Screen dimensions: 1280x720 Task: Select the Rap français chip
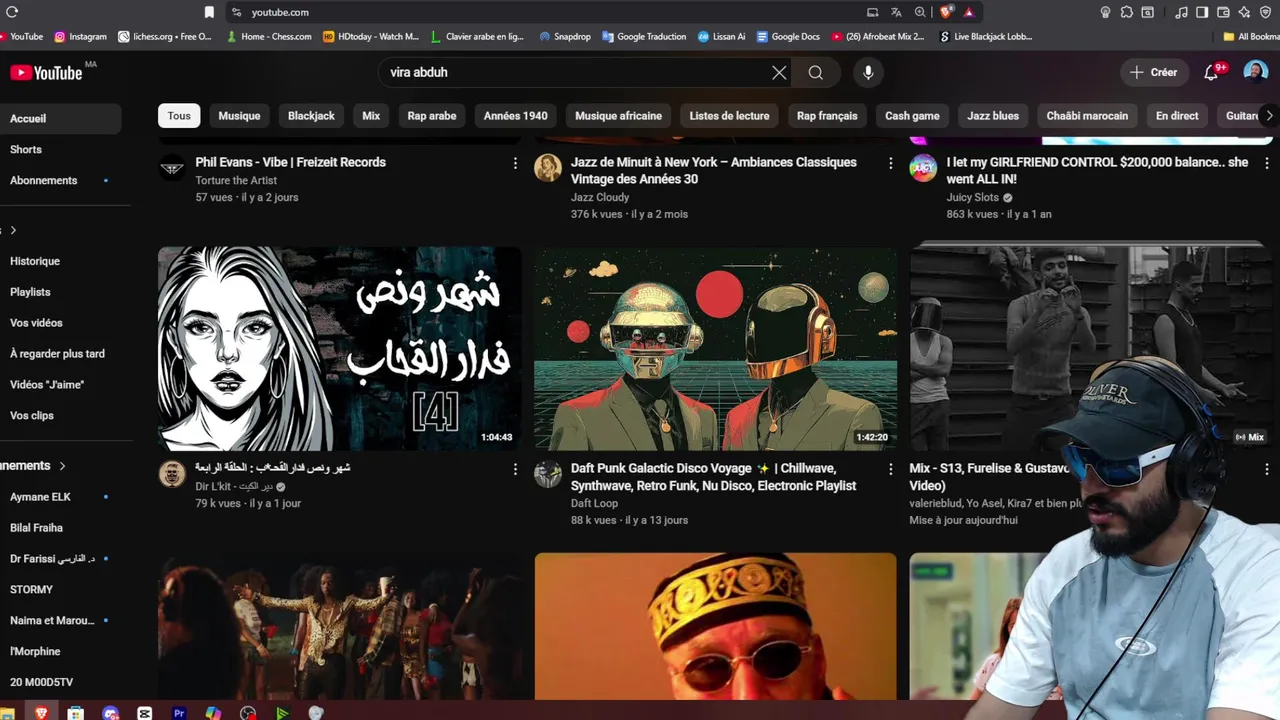click(827, 116)
